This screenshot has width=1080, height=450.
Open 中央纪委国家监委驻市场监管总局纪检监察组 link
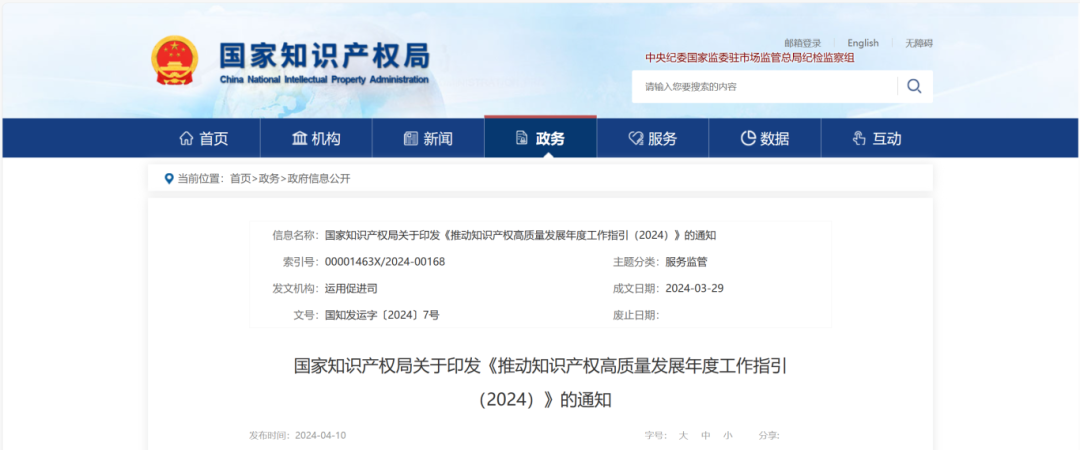pyautogui.click(x=750, y=58)
